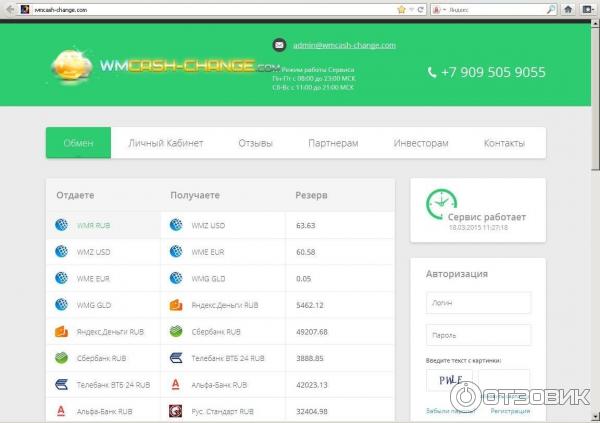Click the Рус. Стандарт RUB icon
Image resolution: width=600 pixels, height=423 pixels.
(x=175, y=410)
